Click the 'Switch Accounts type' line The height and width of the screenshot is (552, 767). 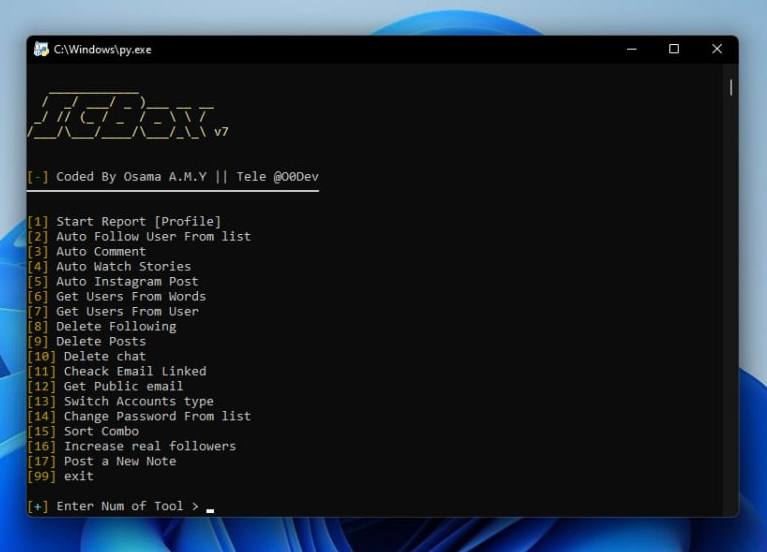click(120, 401)
